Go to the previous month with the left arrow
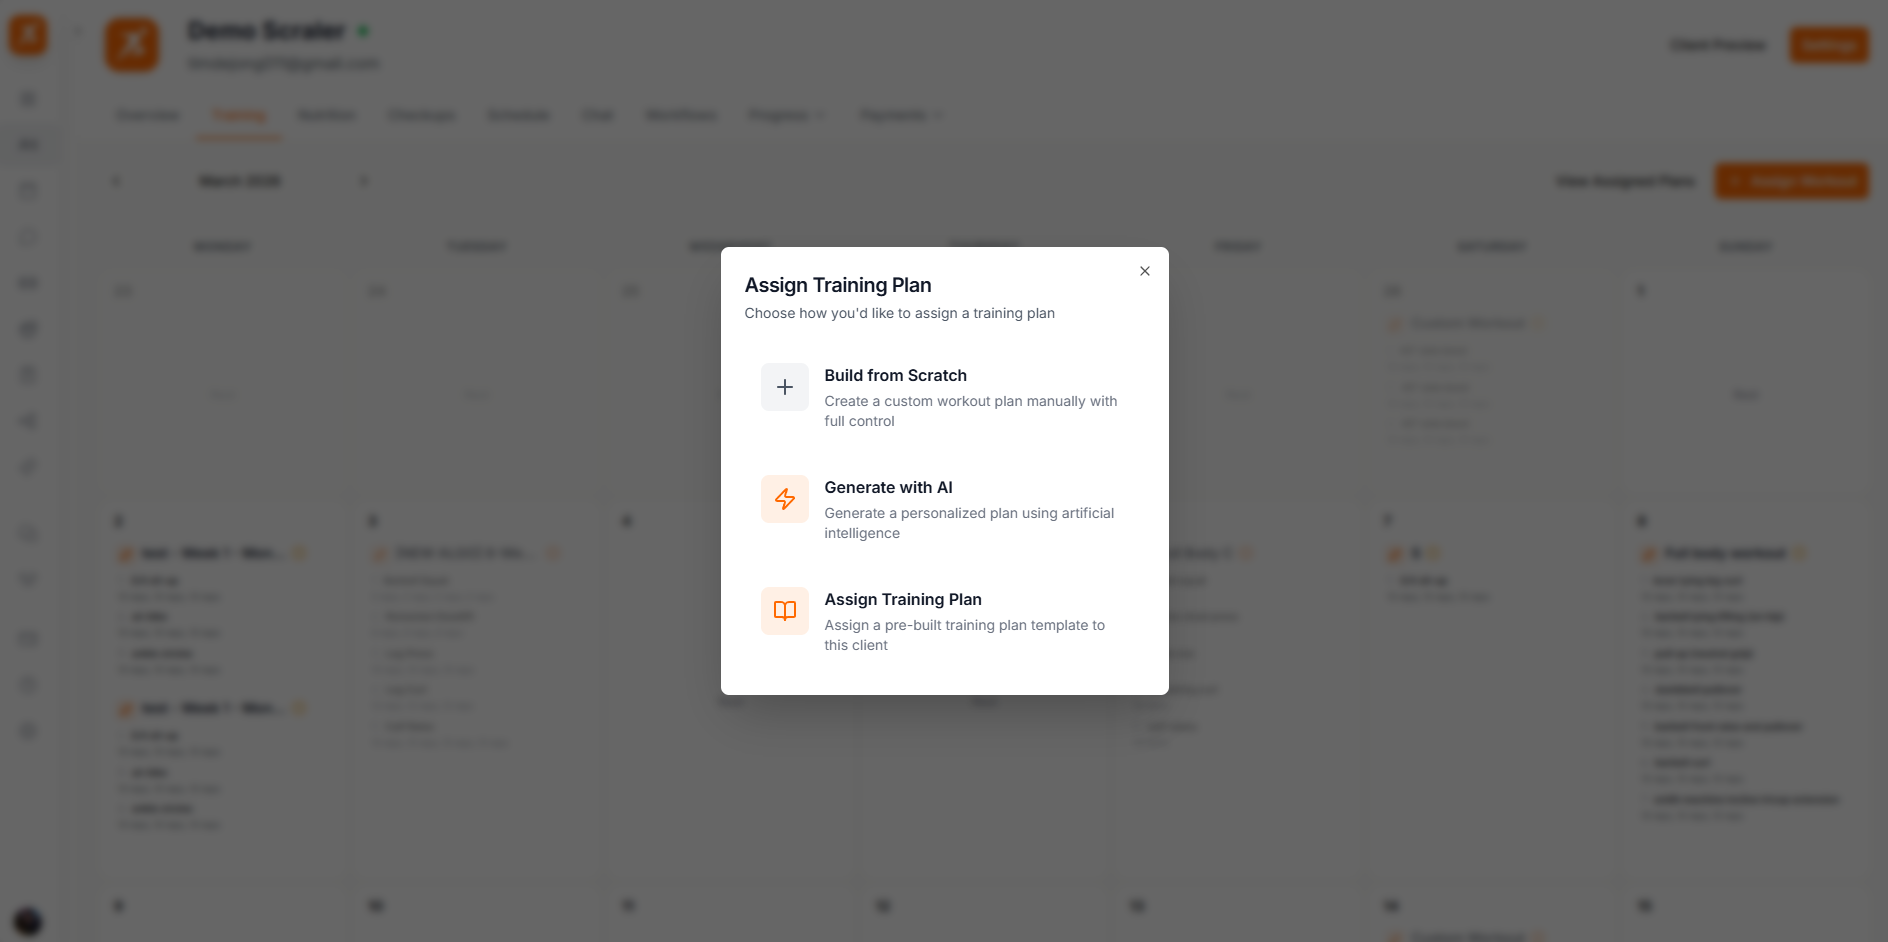The height and width of the screenshot is (942, 1888). pyautogui.click(x=116, y=181)
